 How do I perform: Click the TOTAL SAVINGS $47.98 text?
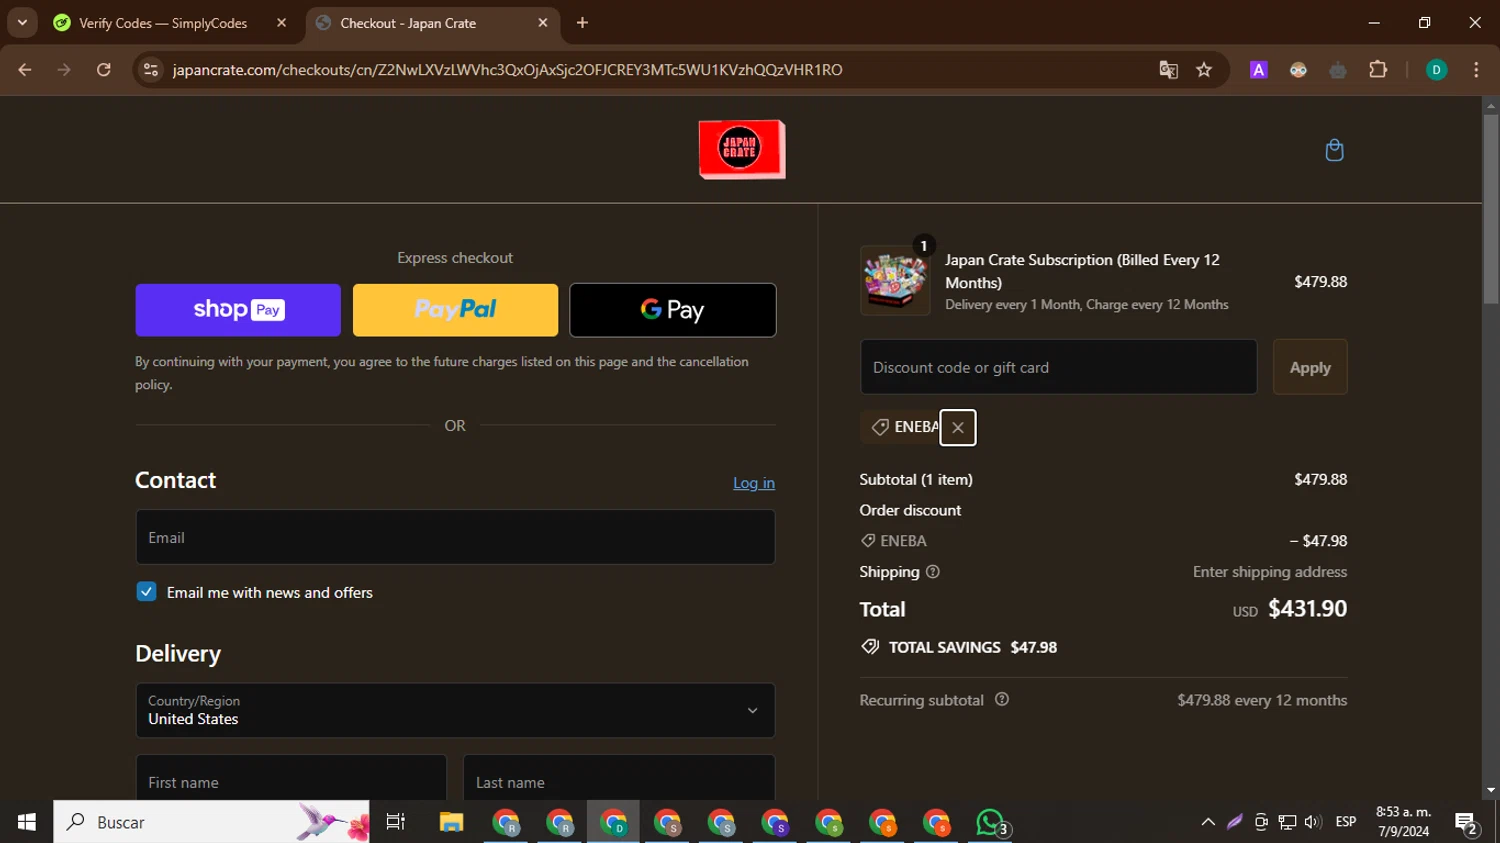[x=973, y=647]
